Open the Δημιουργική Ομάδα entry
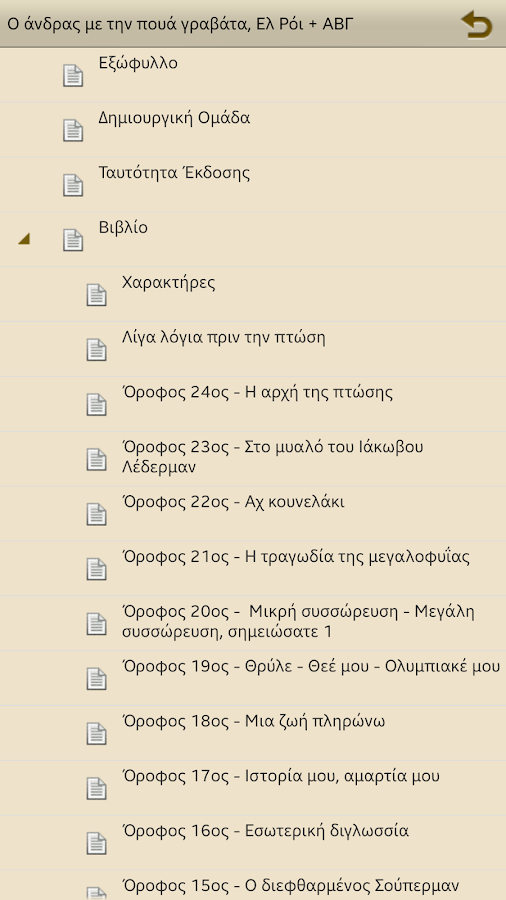This screenshot has width=506, height=900. (x=253, y=130)
